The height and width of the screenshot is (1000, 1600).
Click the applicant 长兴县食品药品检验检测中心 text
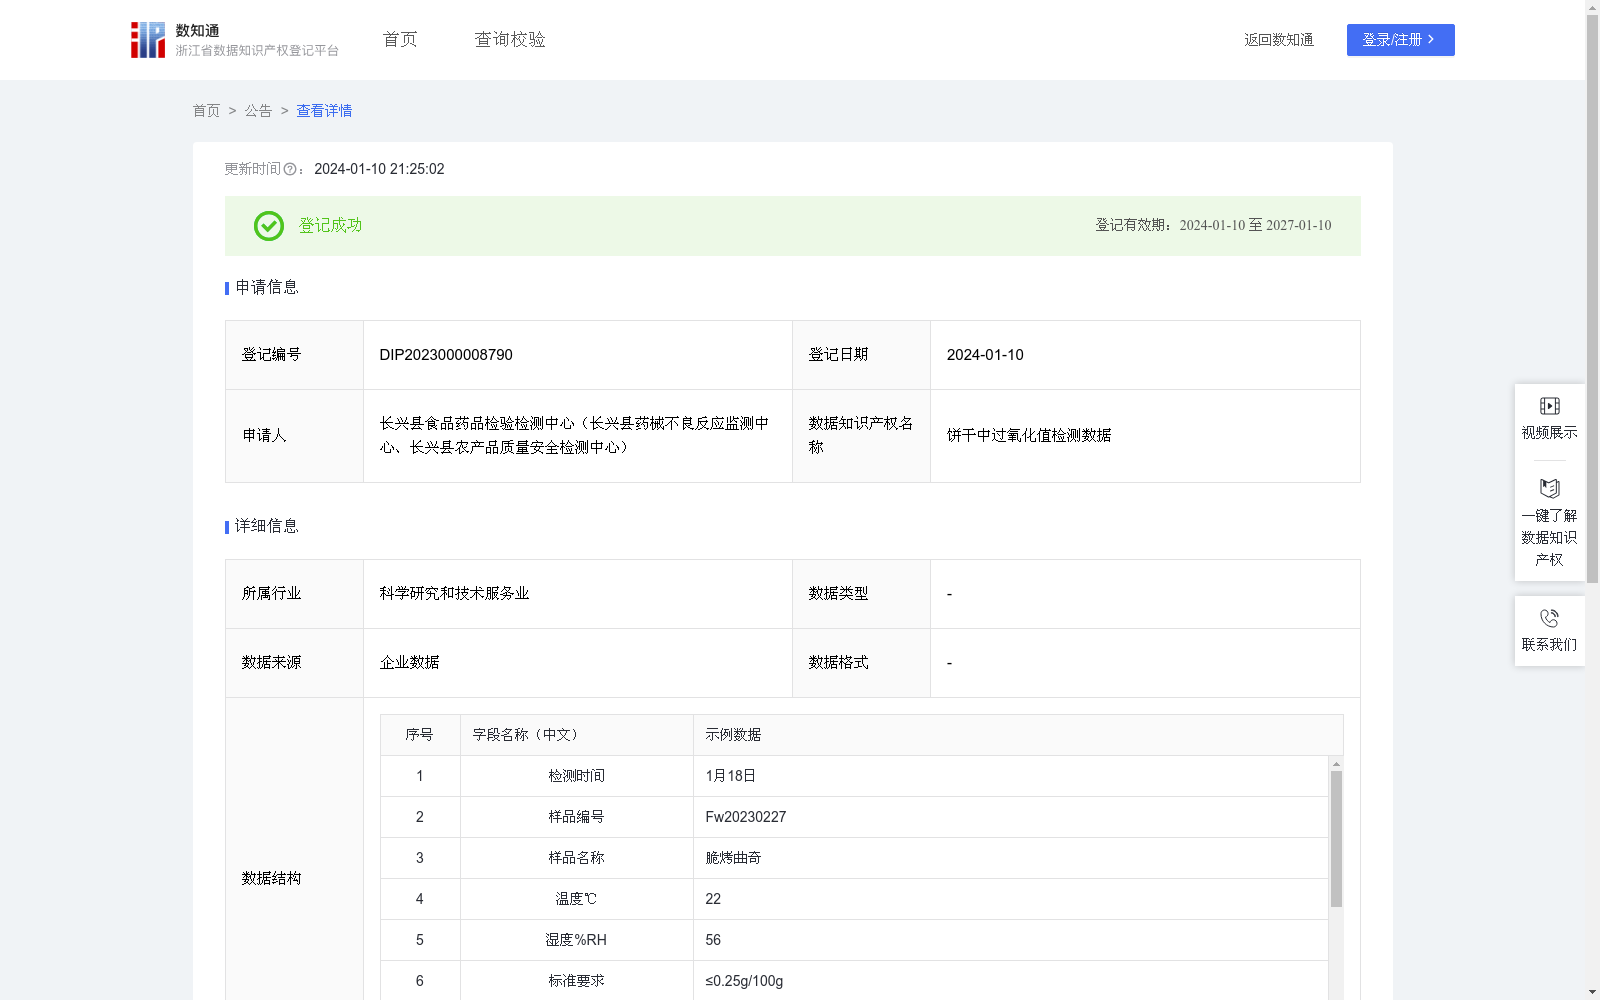(574, 436)
